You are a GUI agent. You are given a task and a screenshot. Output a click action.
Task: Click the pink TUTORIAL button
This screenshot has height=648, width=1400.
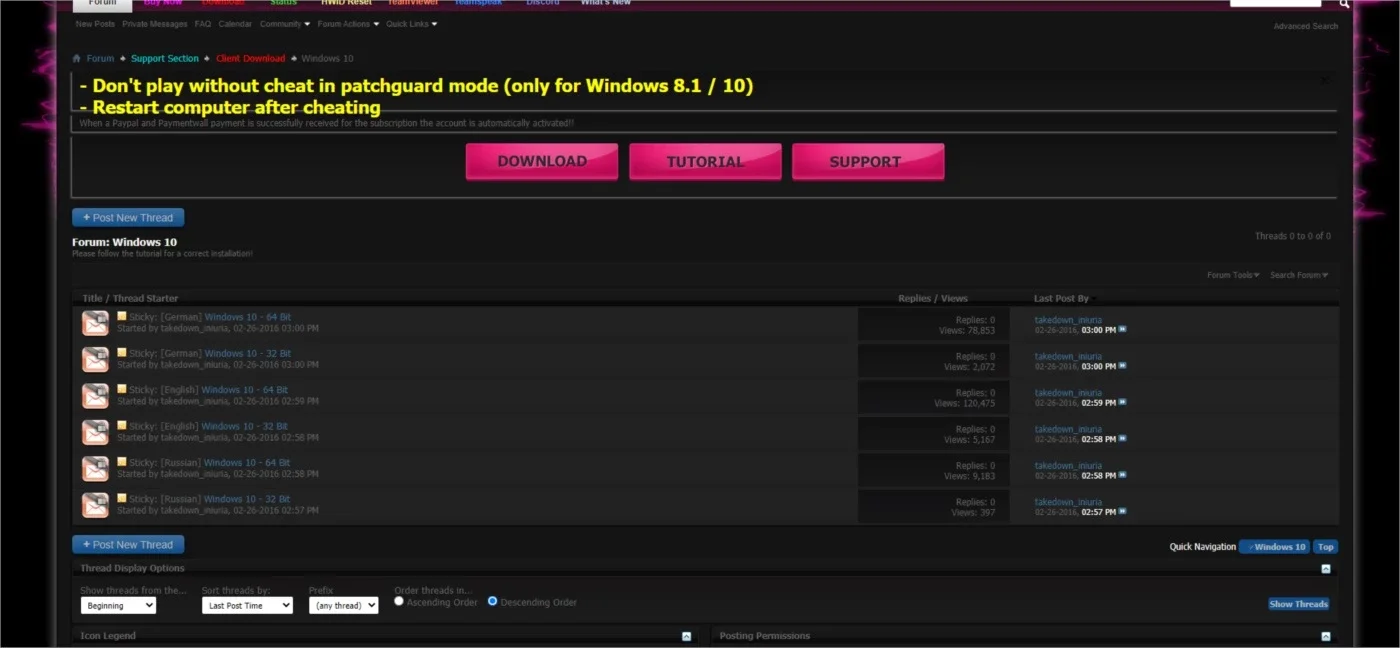coord(705,161)
